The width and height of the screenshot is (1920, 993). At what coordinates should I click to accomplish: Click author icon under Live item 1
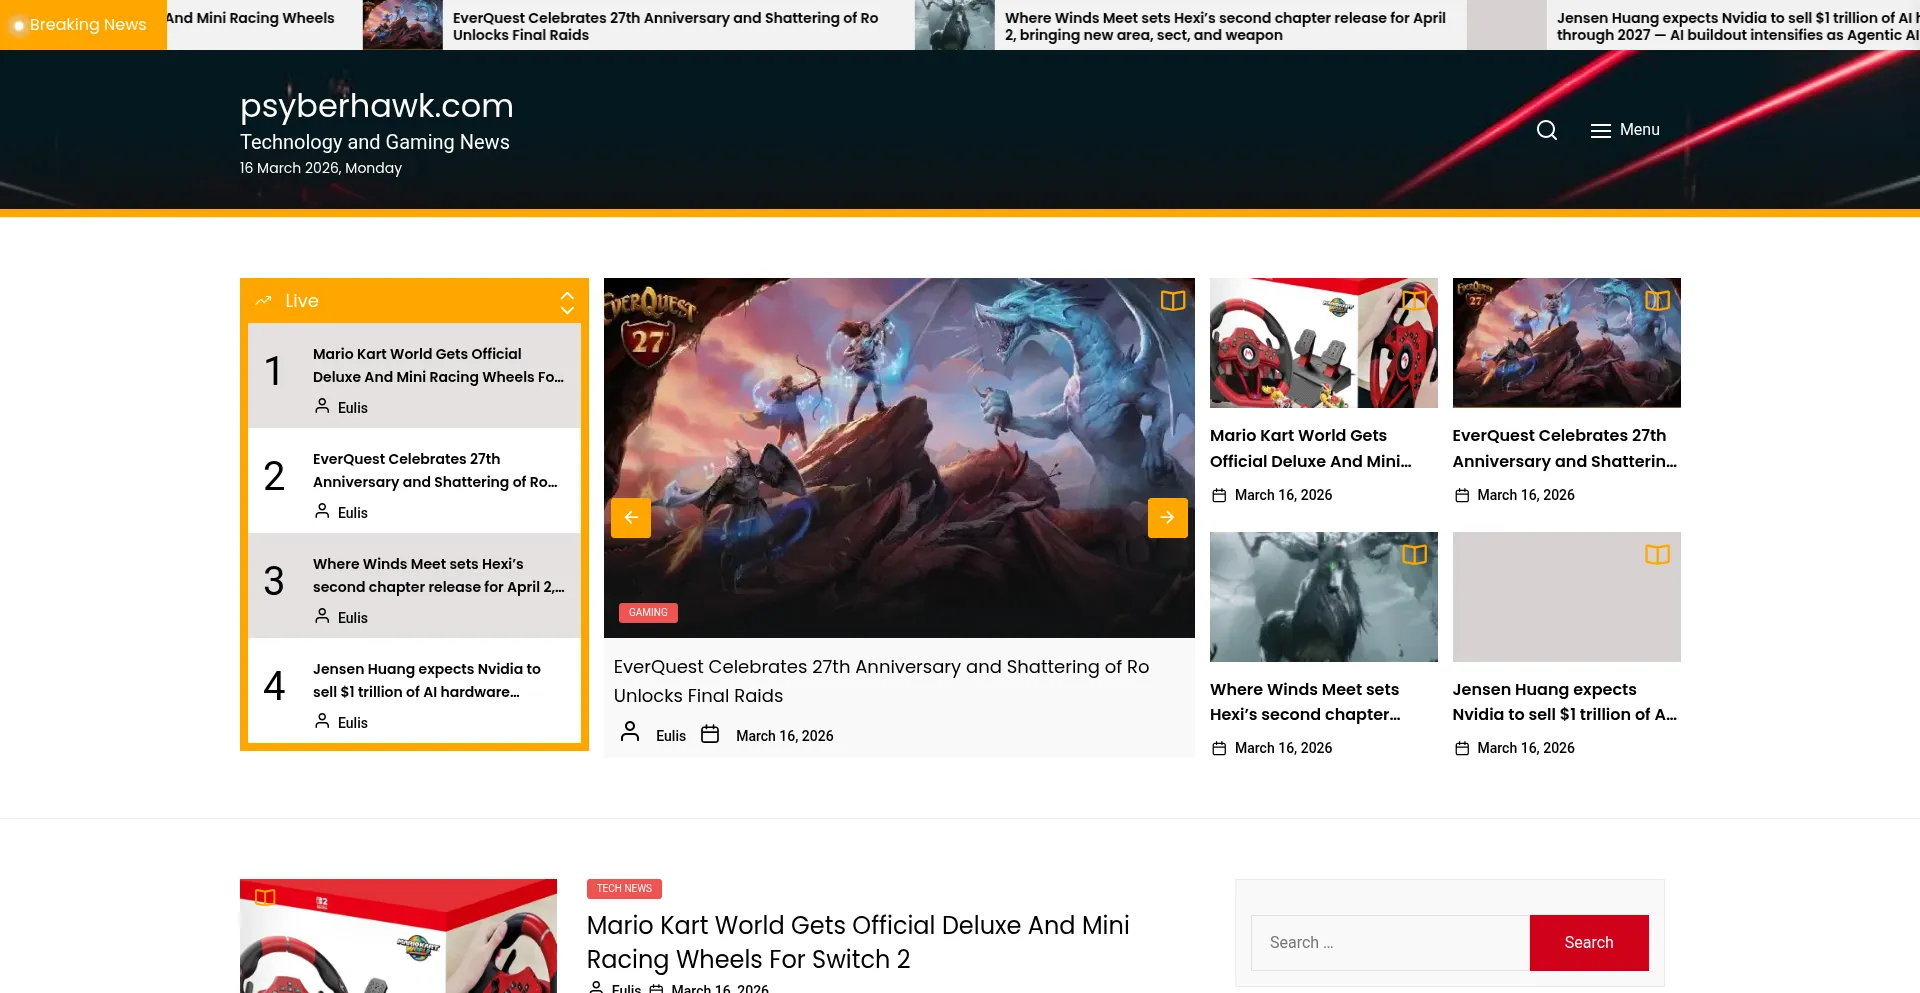[x=322, y=406]
